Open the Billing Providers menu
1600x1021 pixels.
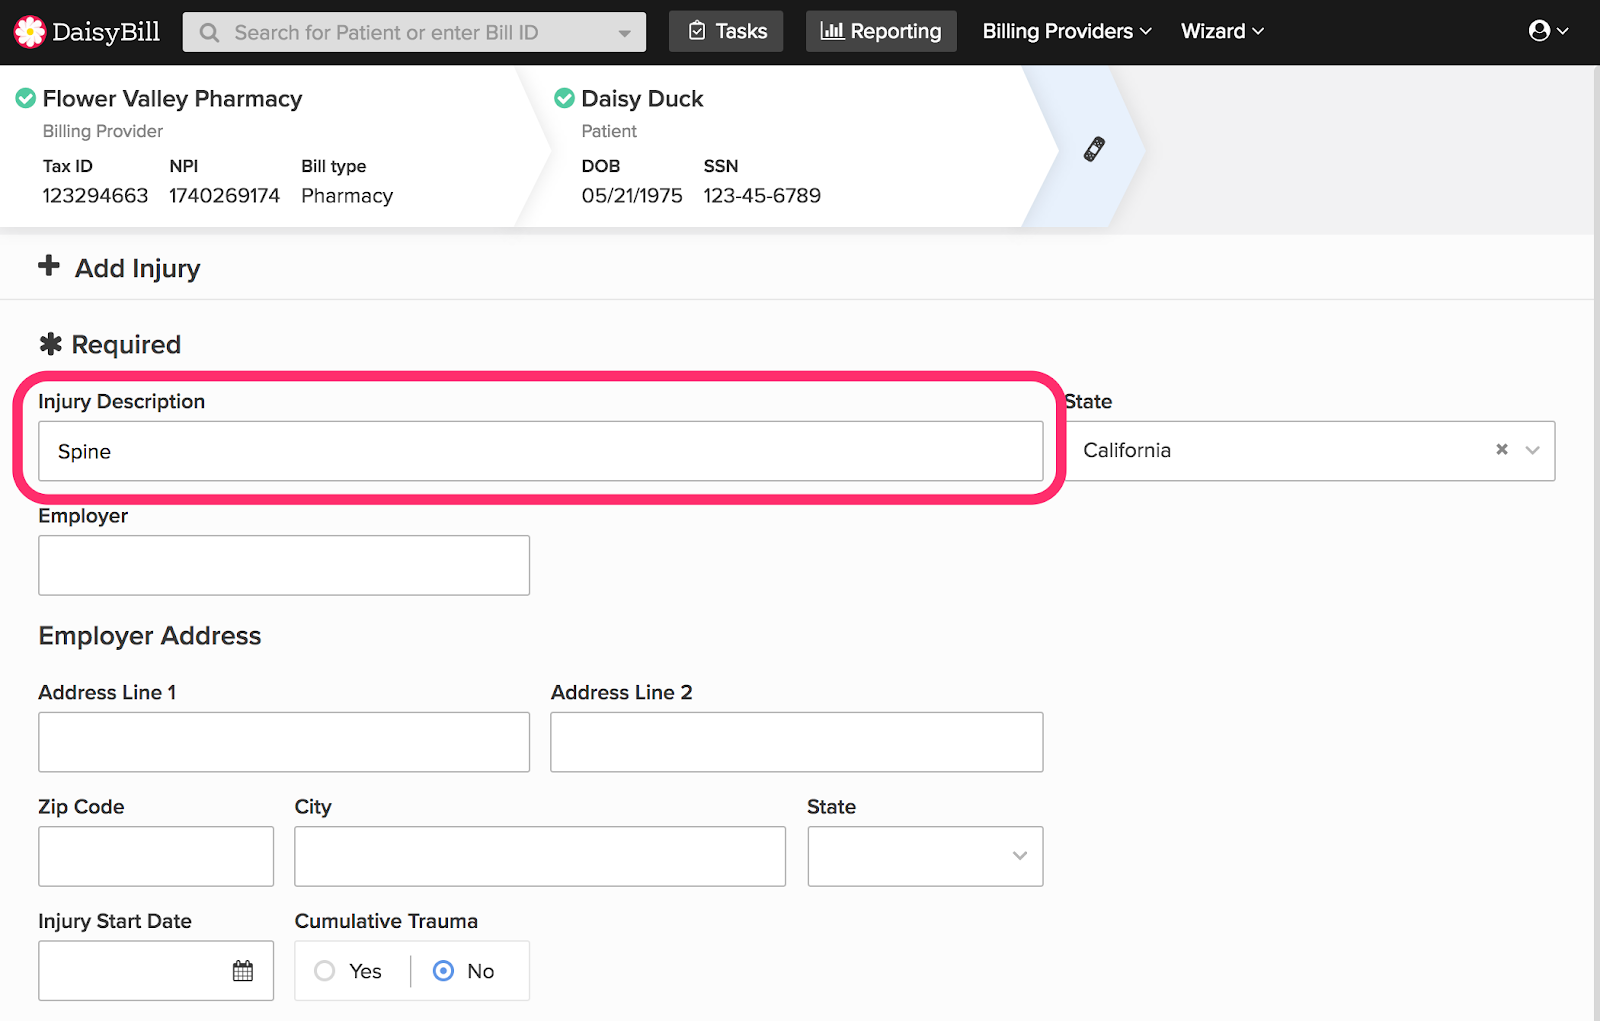1066,32
